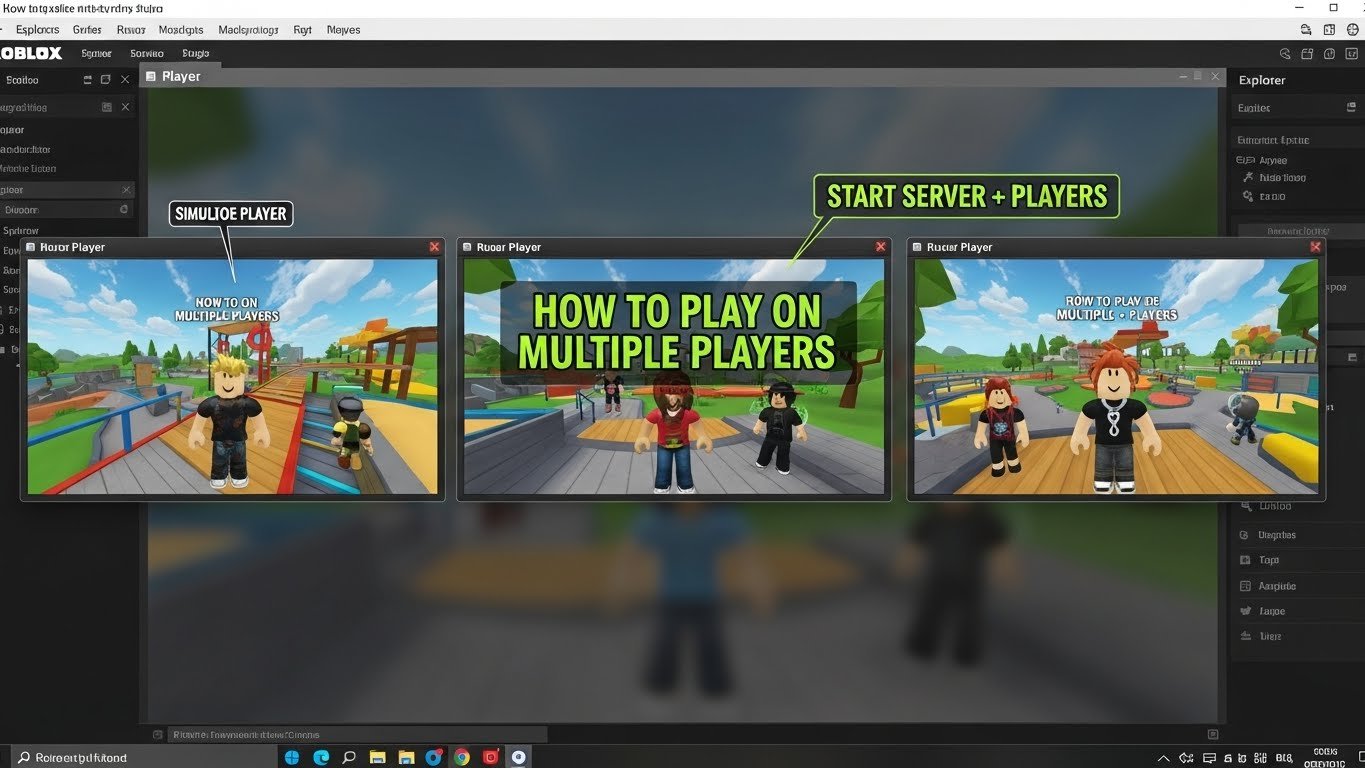Select the "Stugio" tab beside the ROBLOX logo

[196, 54]
